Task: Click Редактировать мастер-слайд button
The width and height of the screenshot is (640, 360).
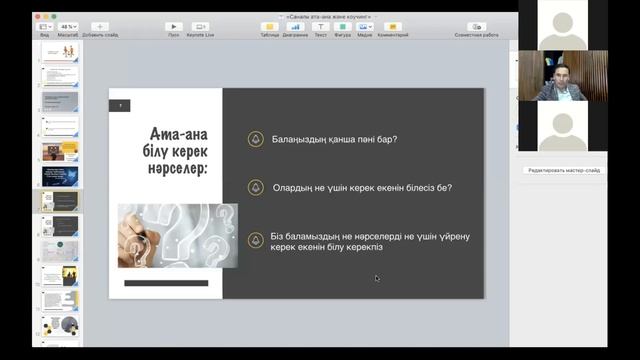Action: coord(564,170)
